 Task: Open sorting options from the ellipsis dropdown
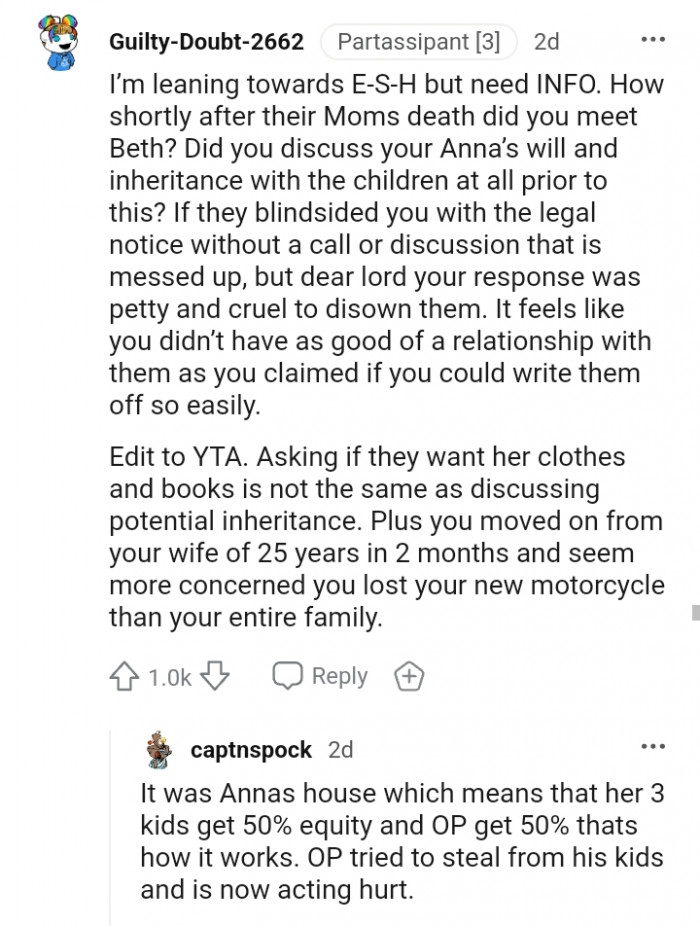coord(653,38)
